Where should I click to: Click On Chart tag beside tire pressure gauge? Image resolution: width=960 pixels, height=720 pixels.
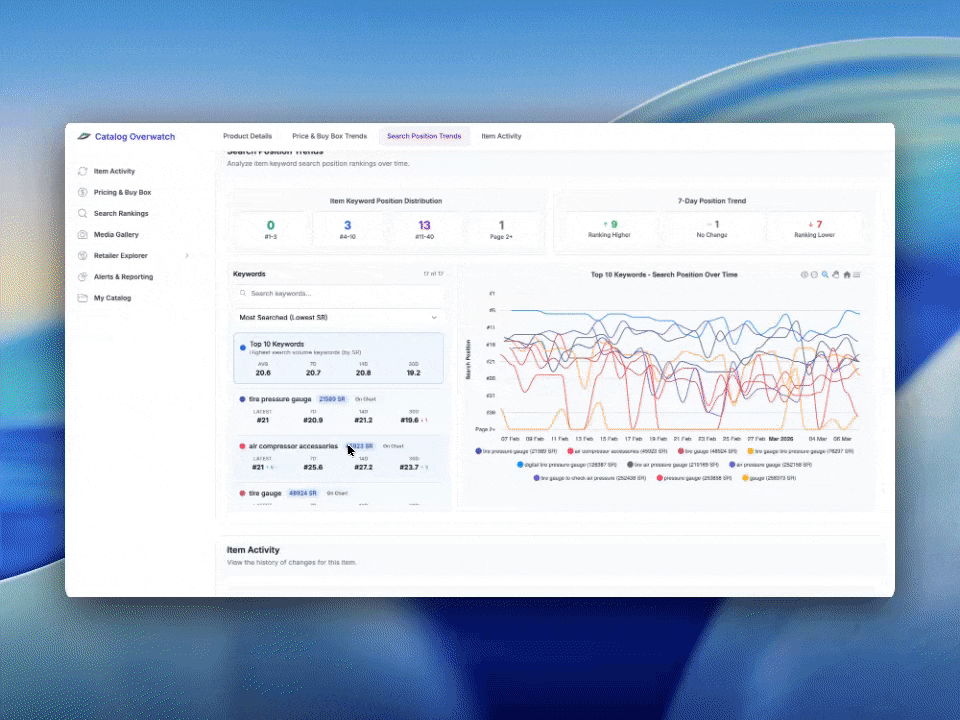click(x=366, y=399)
